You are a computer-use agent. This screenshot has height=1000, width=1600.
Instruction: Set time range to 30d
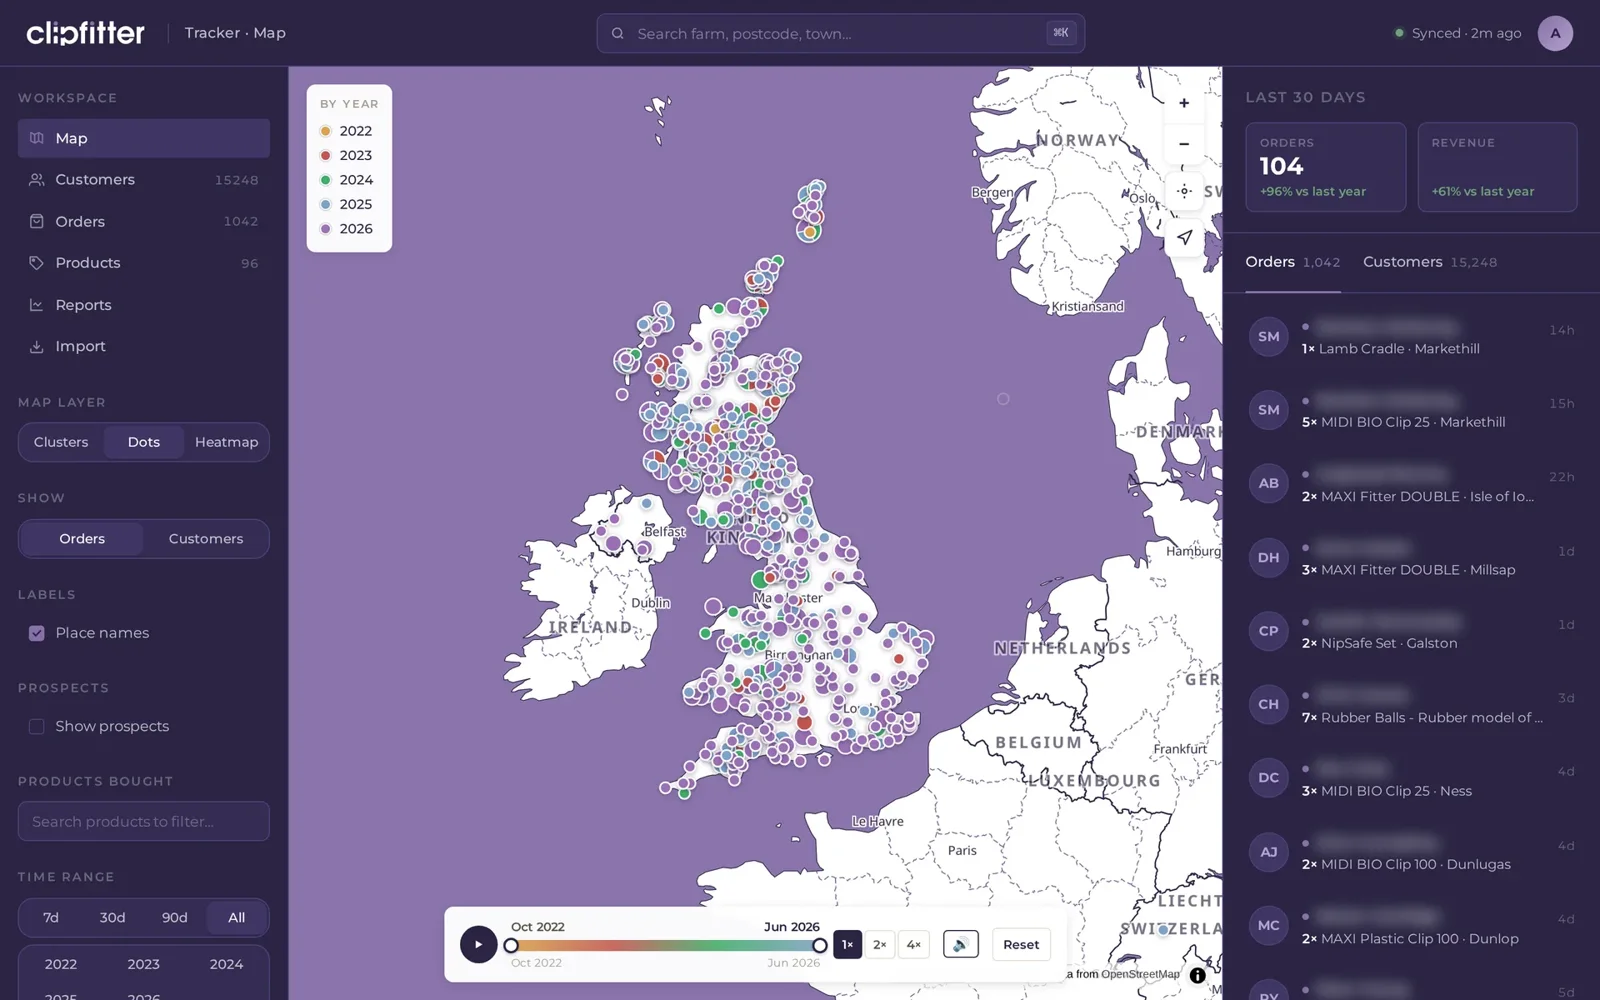(113, 918)
